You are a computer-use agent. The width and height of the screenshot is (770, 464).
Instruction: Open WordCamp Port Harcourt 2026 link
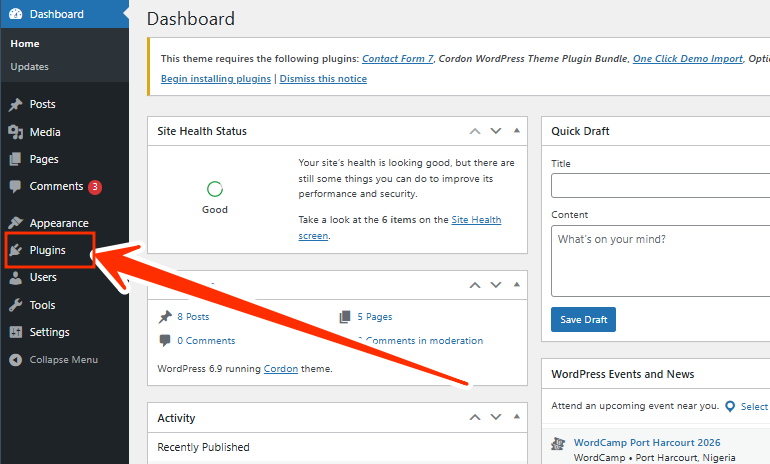(647, 443)
